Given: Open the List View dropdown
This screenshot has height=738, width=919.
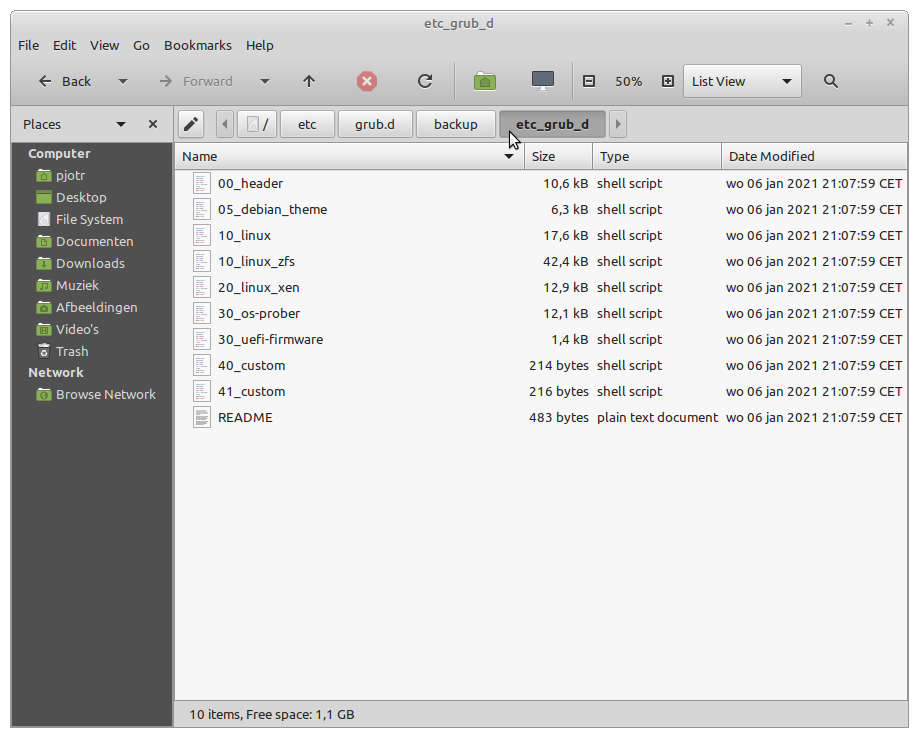Looking at the screenshot, I should (x=741, y=81).
